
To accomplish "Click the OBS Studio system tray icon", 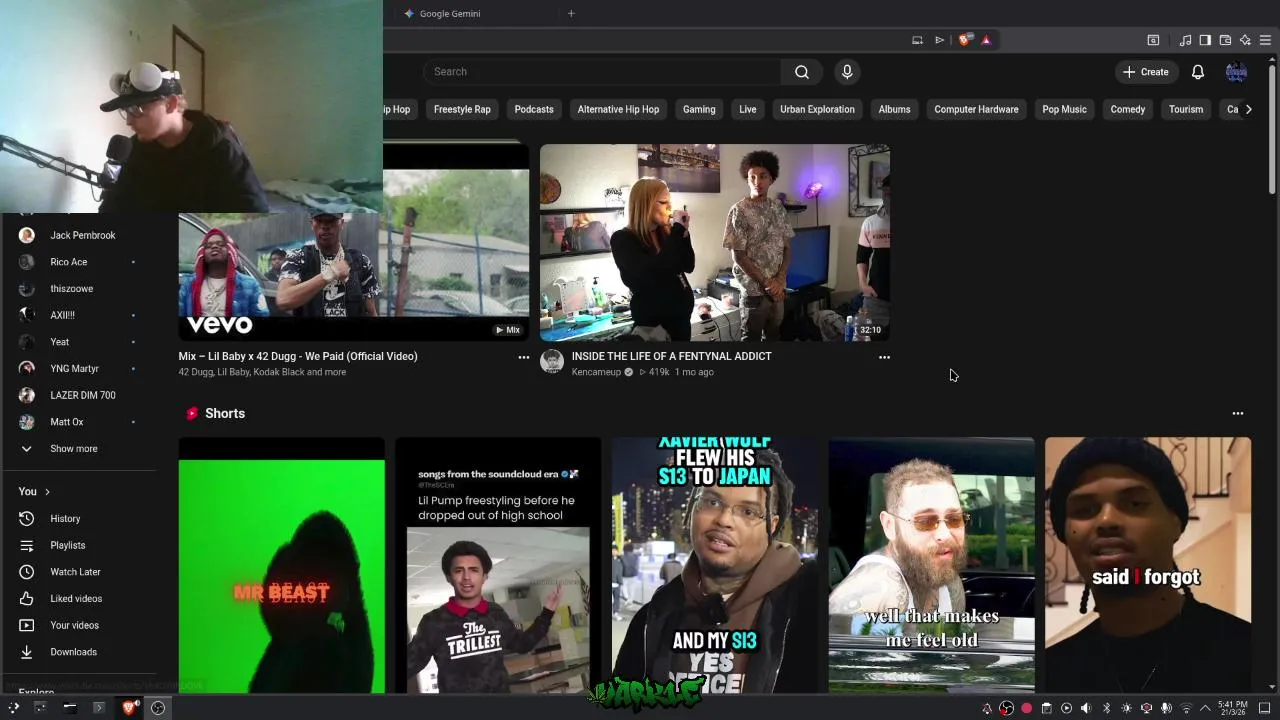I will [1006, 708].
